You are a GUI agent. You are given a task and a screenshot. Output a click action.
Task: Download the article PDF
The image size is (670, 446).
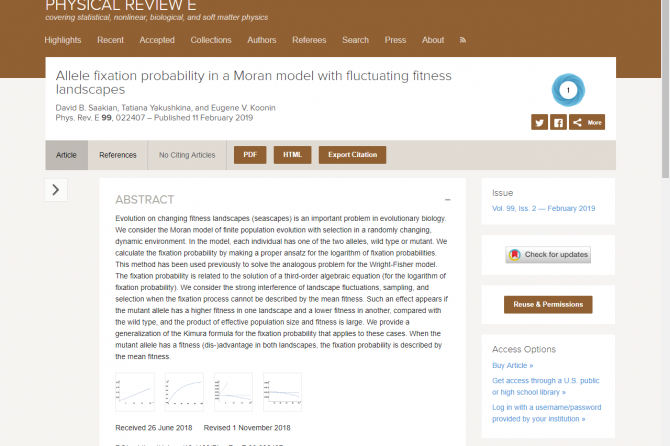click(249, 155)
